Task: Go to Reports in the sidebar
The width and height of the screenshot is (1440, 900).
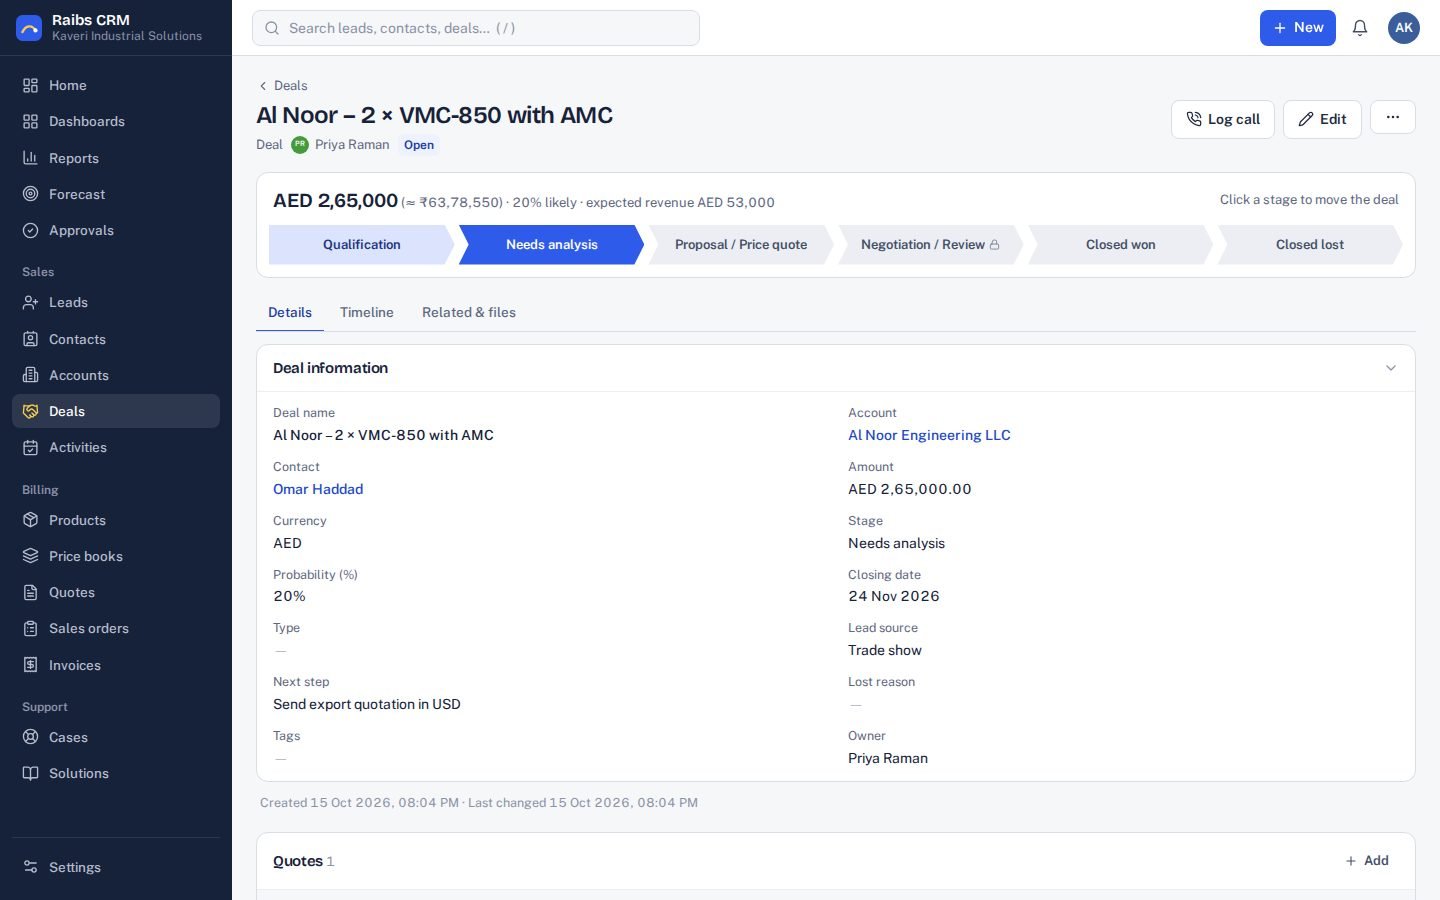Action: 116,158
